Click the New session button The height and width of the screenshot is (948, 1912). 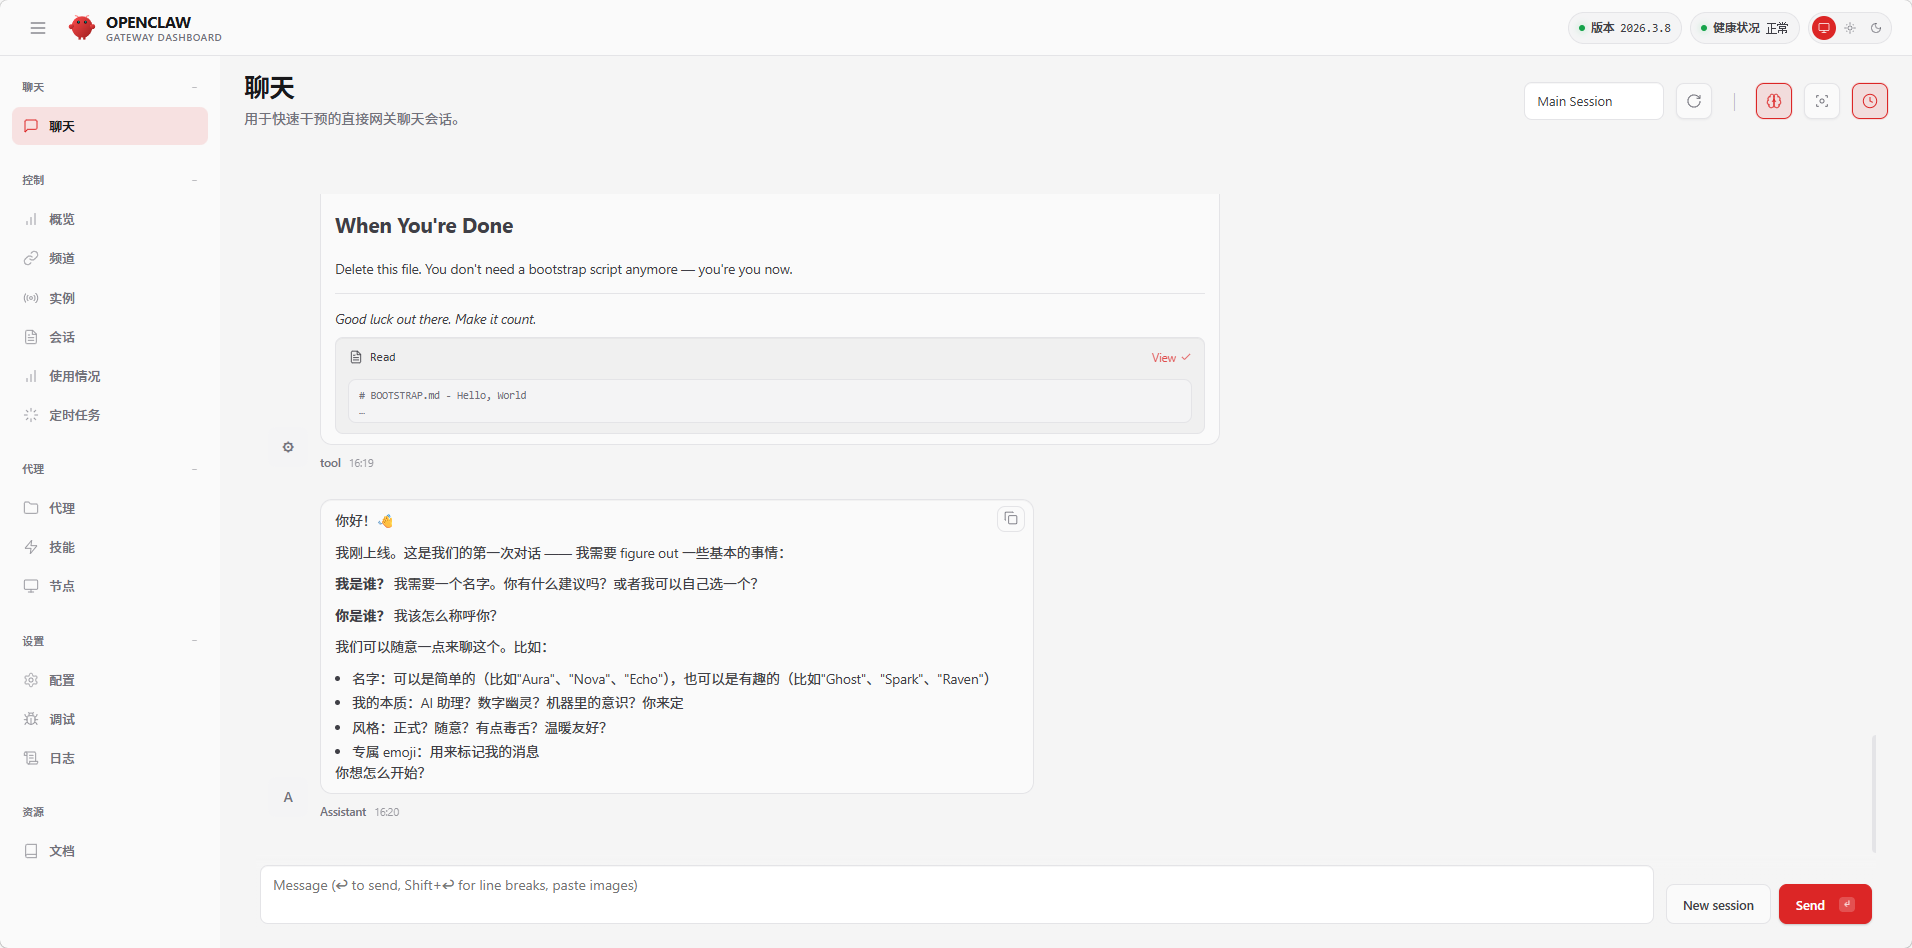click(x=1718, y=905)
